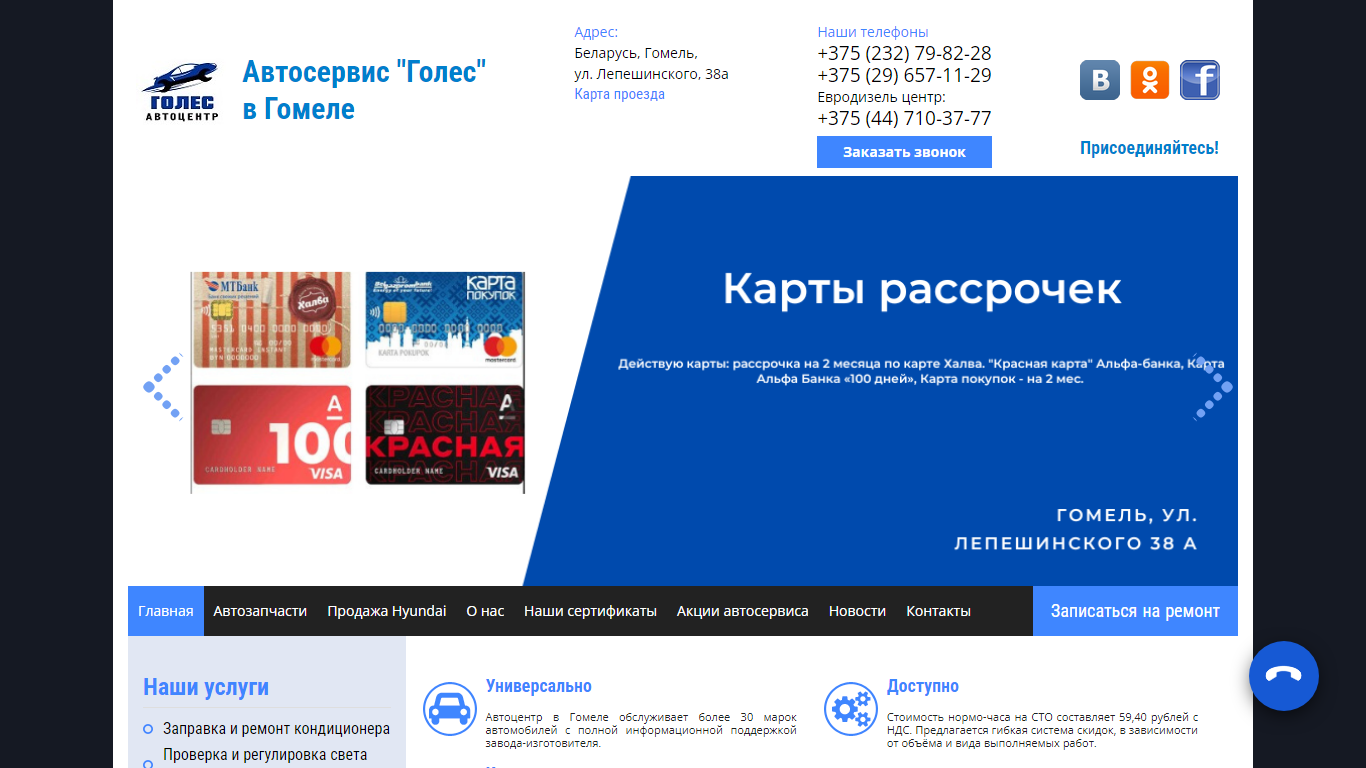Go to next slide with right arrow
The width and height of the screenshot is (1366, 768).
1213,386
